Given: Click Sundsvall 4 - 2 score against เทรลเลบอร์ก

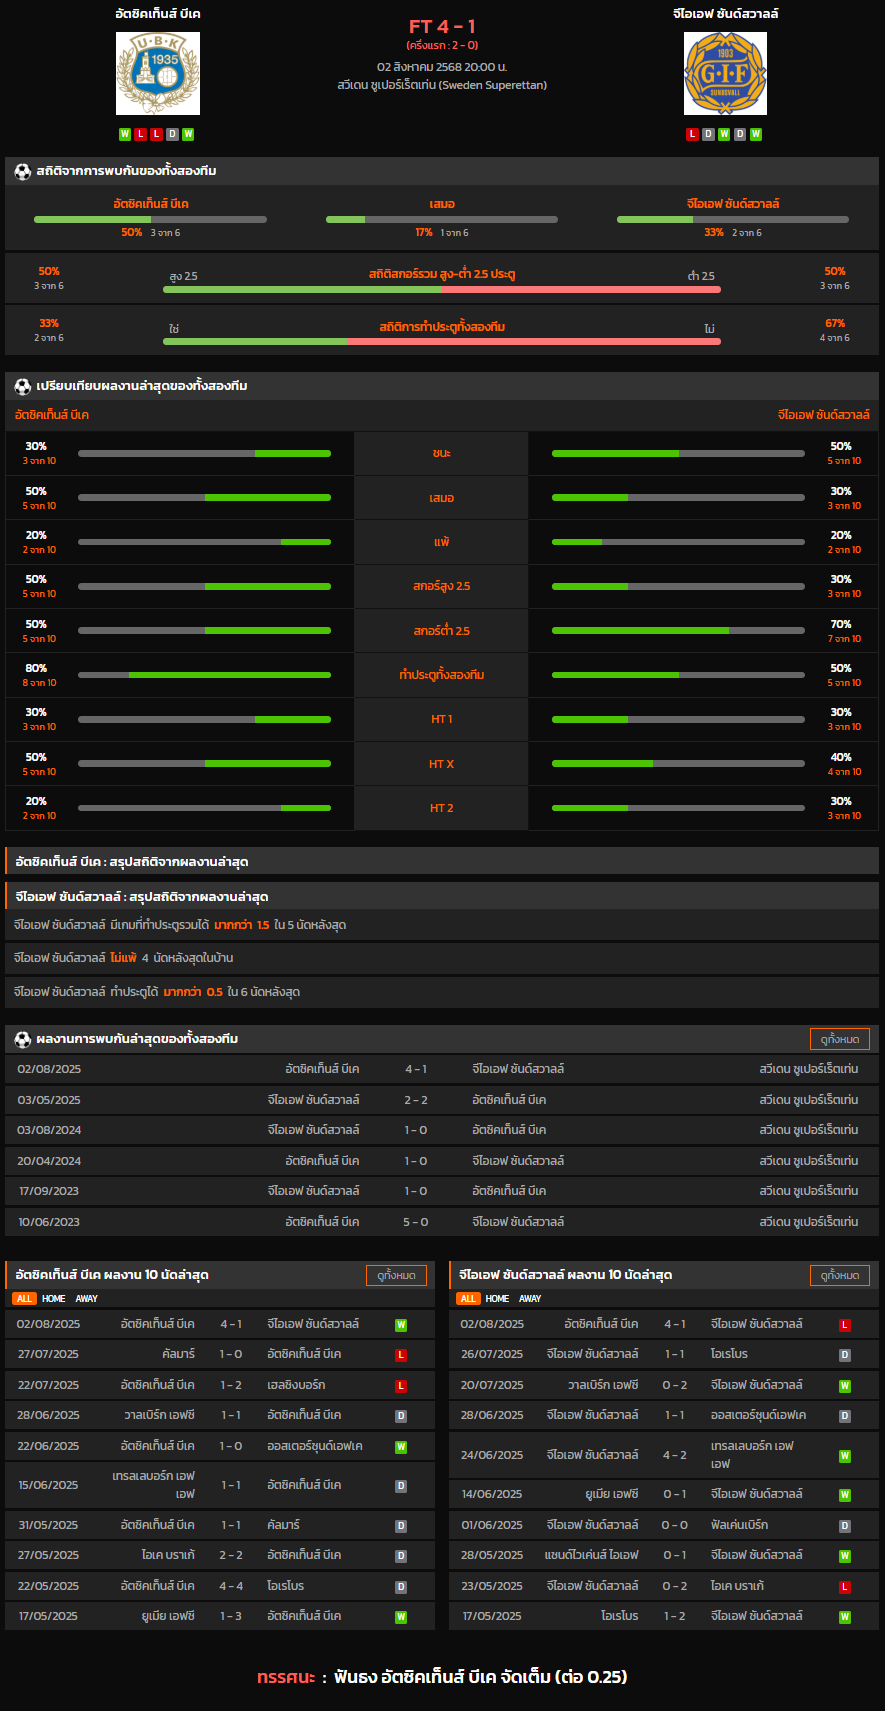Looking at the screenshot, I should pyautogui.click(x=675, y=1456).
